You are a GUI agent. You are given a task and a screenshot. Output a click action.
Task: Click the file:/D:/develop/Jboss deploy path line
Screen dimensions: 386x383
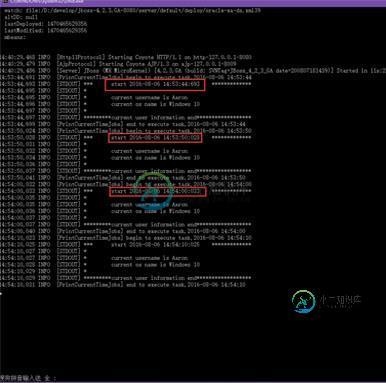(132, 10)
